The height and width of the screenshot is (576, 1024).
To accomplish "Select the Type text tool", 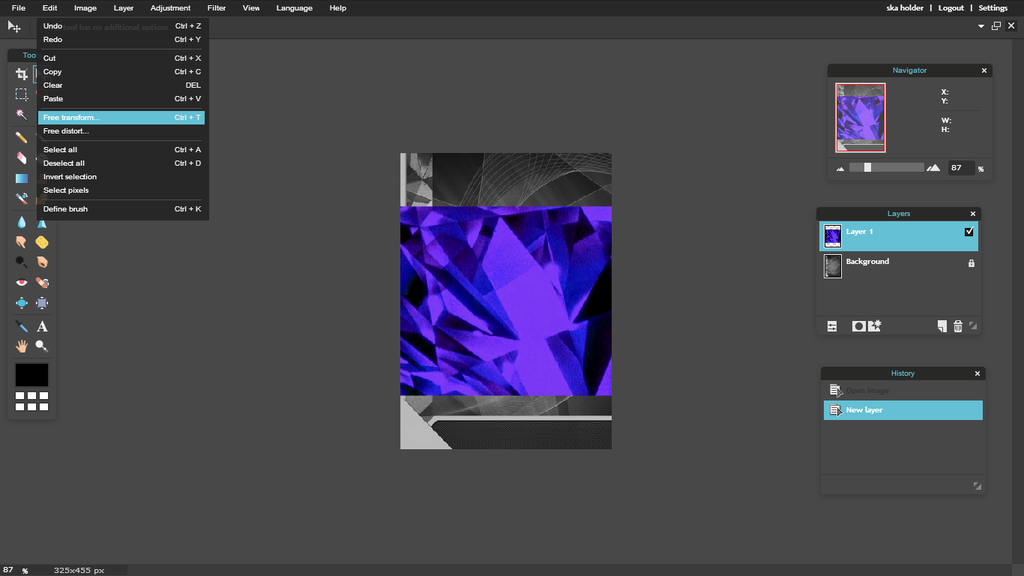I will (x=42, y=327).
